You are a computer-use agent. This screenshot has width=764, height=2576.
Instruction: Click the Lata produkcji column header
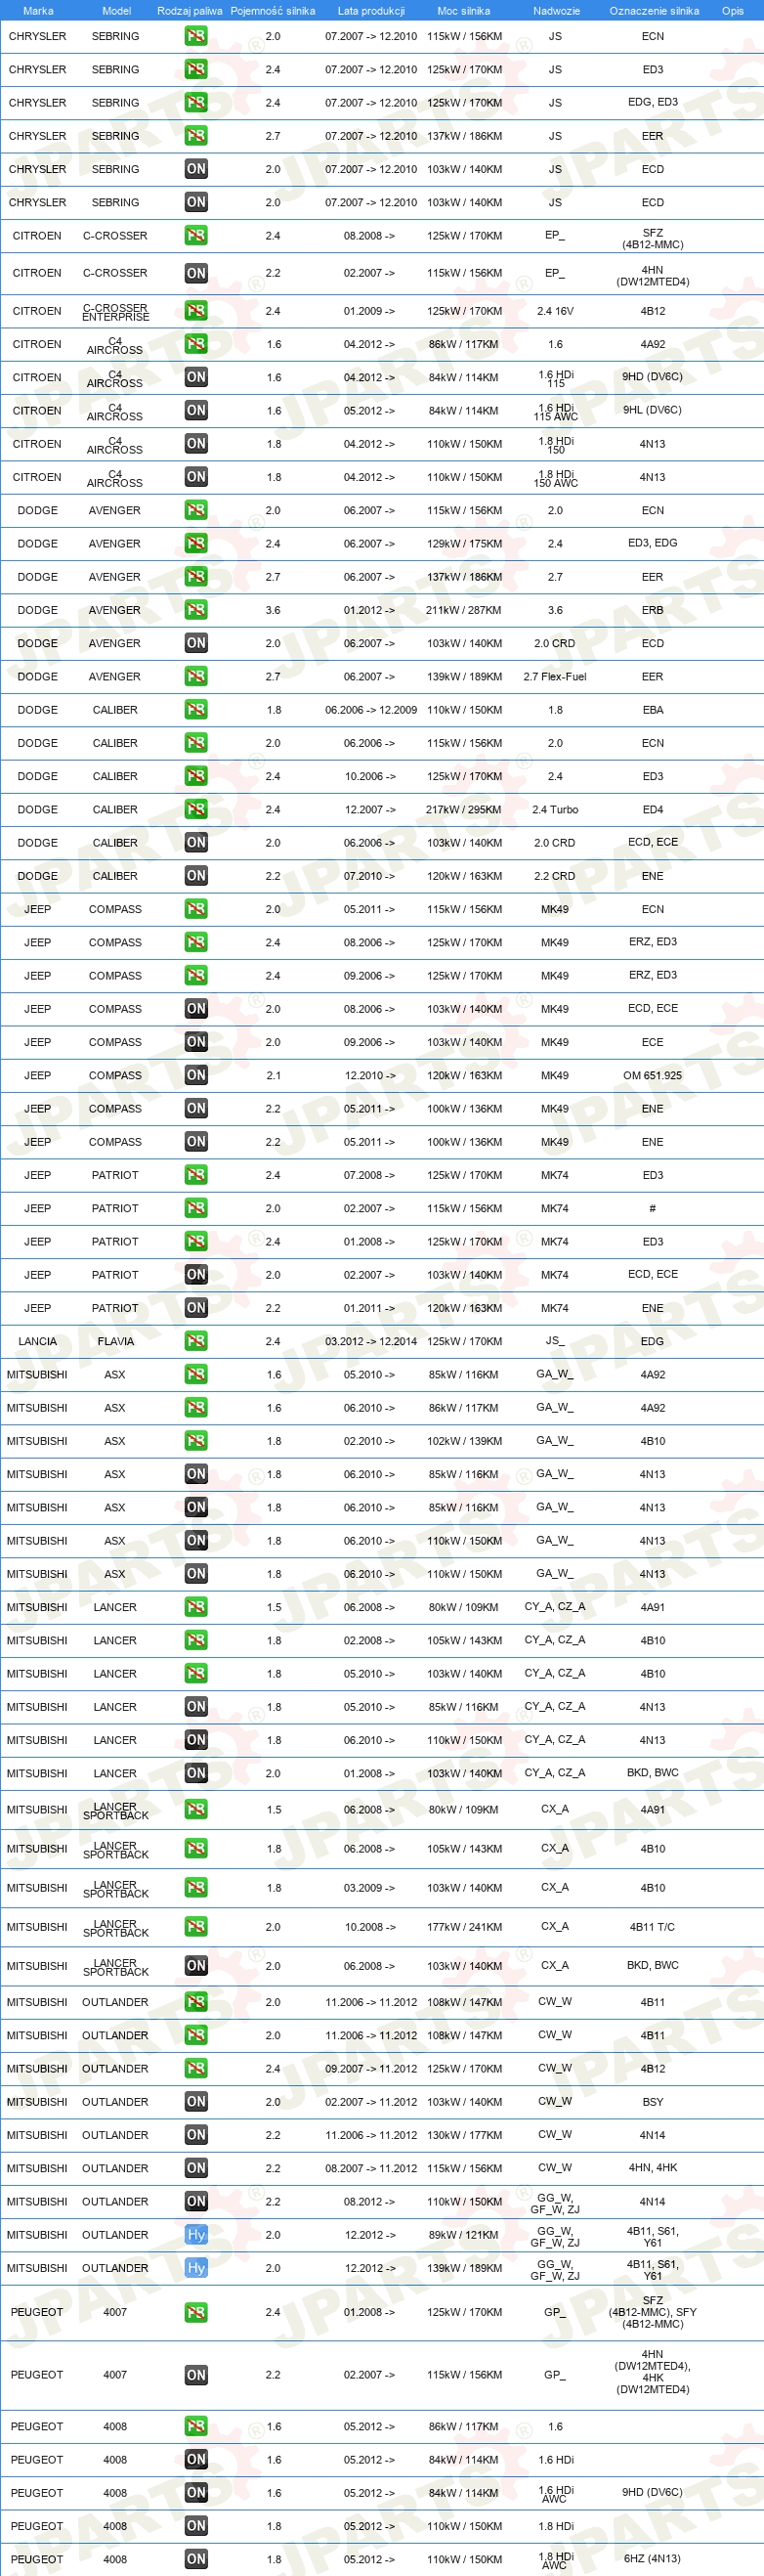click(x=371, y=11)
